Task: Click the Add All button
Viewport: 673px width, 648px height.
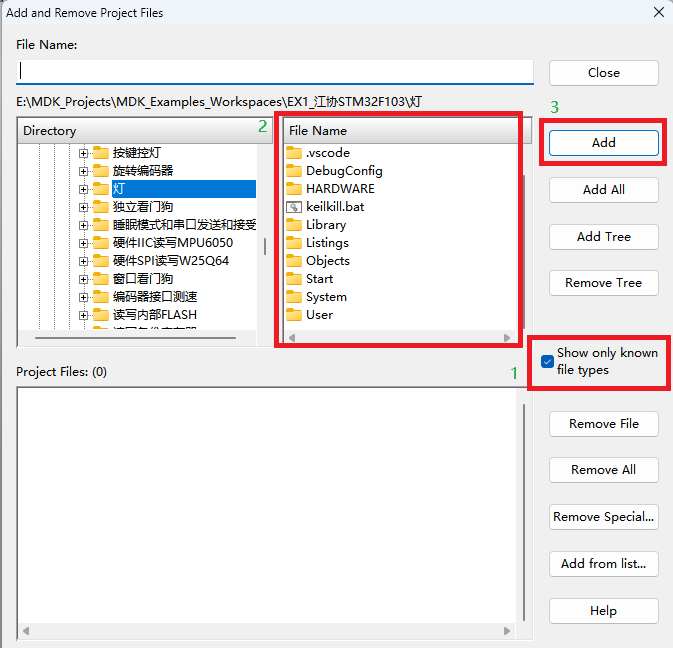Action: pos(603,190)
